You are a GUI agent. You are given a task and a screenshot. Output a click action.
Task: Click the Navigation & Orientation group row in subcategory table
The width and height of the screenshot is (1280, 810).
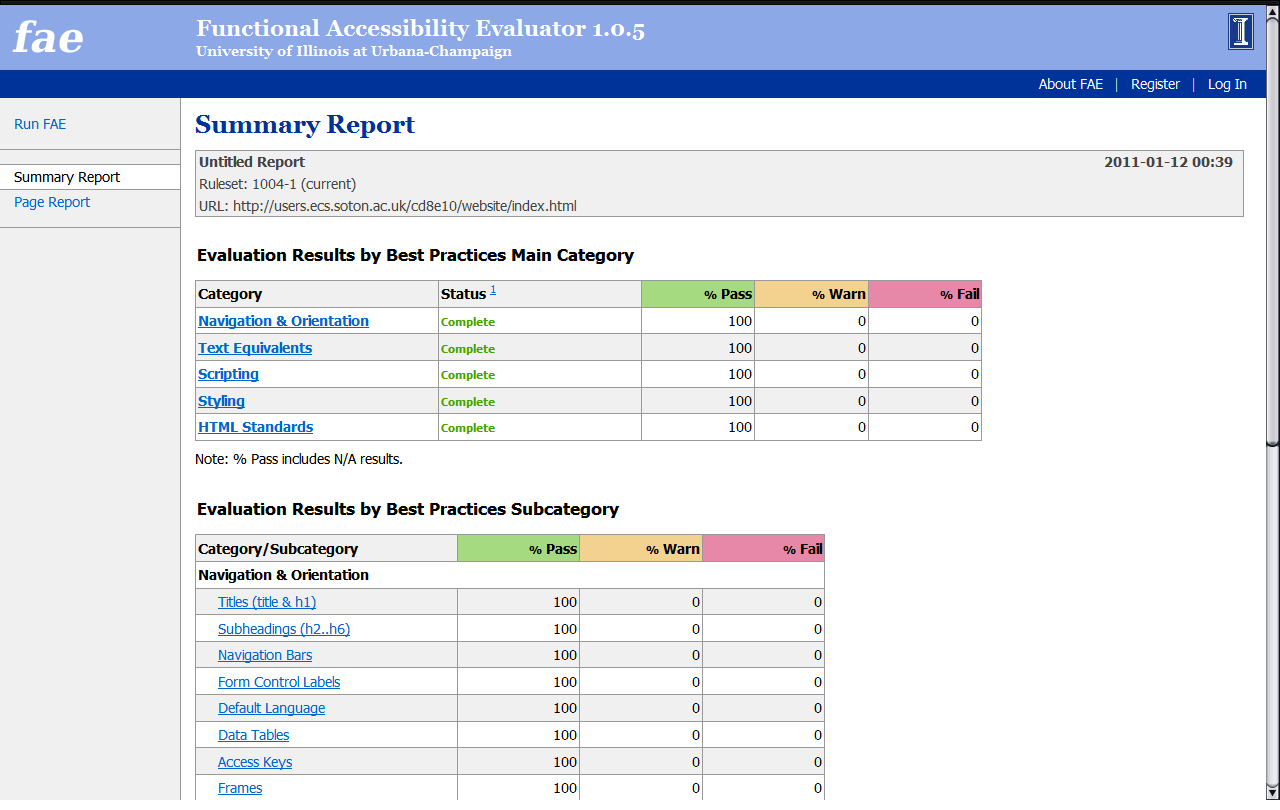[510, 575]
